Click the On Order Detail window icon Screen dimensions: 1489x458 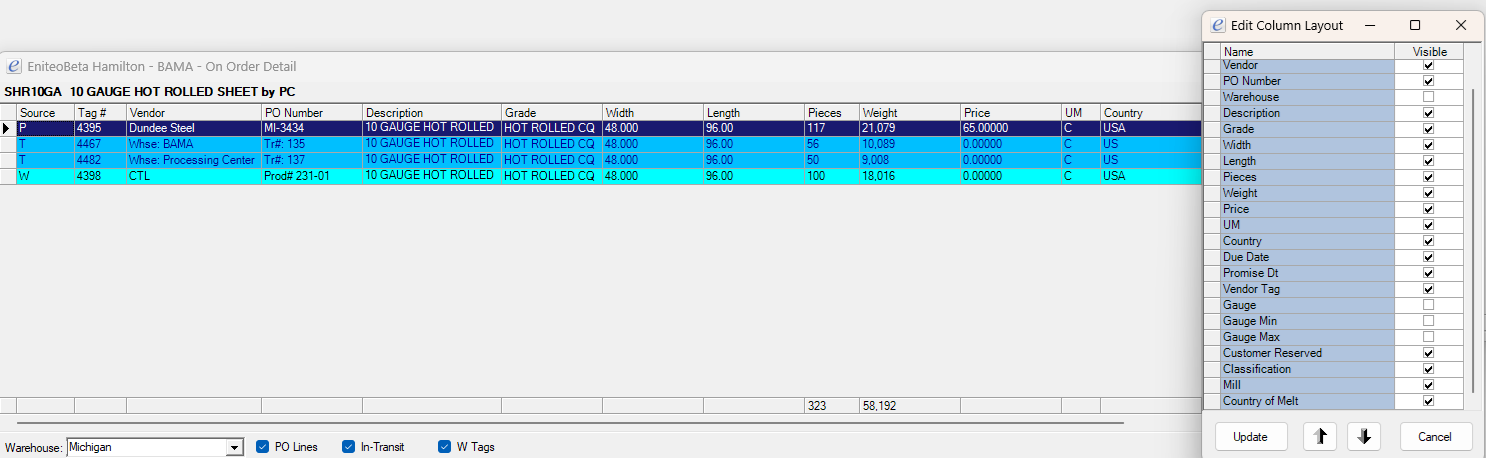point(14,66)
